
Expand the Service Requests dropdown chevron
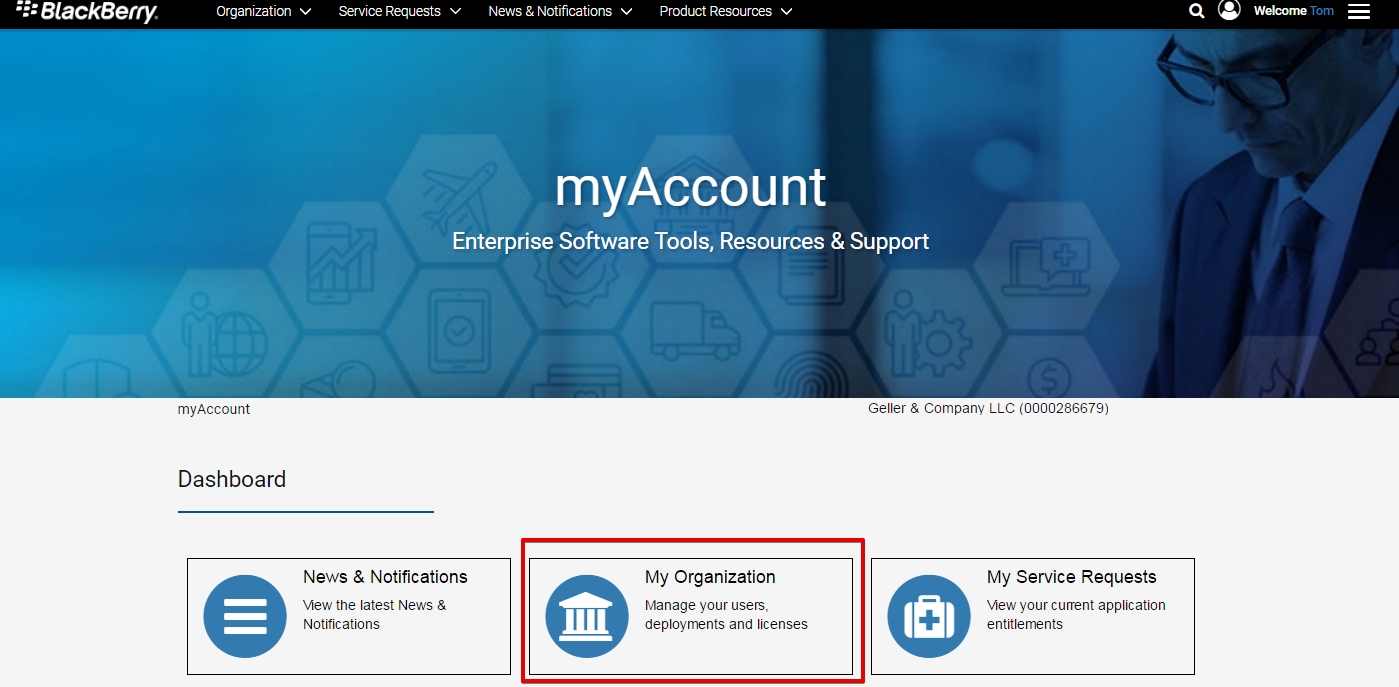[455, 12]
